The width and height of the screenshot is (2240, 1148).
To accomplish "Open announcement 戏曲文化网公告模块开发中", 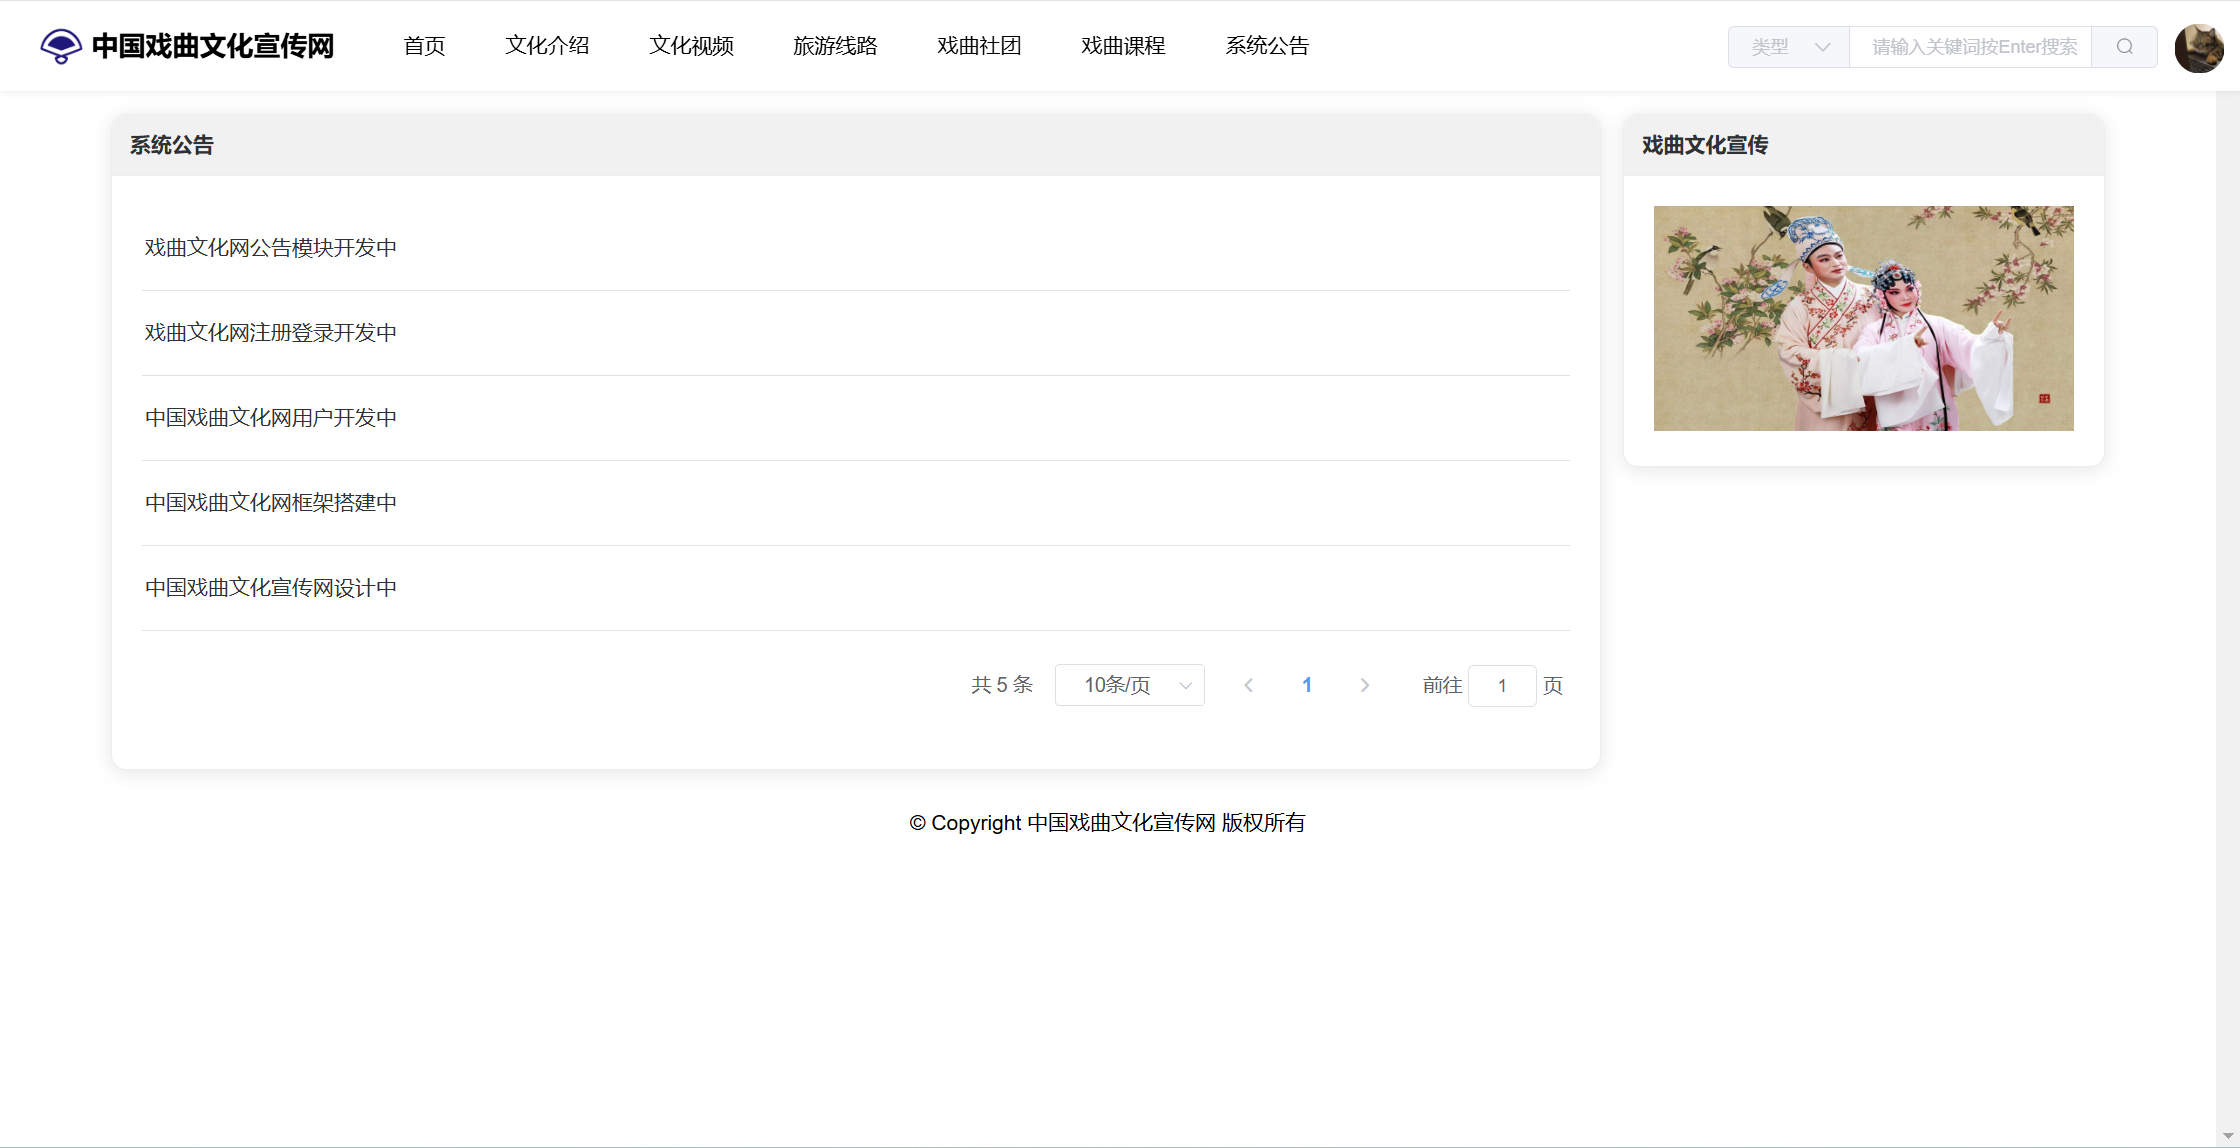I will (271, 248).
